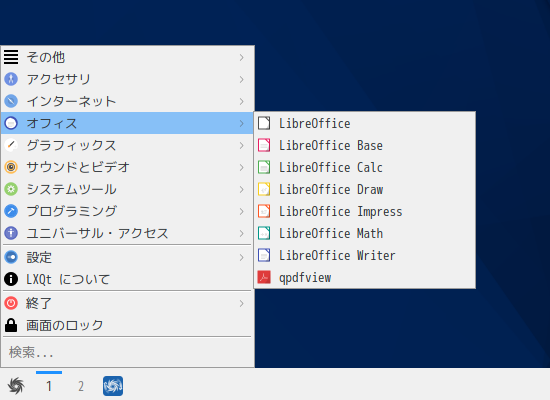The image size is (550, 400).
Task: Click the グラフィックス brush icon
Action: point(11,145)
